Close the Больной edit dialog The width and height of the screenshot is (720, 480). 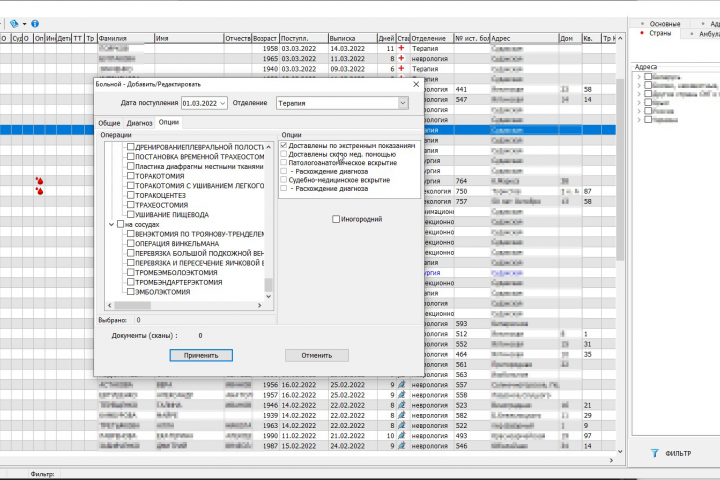(416, 84)
